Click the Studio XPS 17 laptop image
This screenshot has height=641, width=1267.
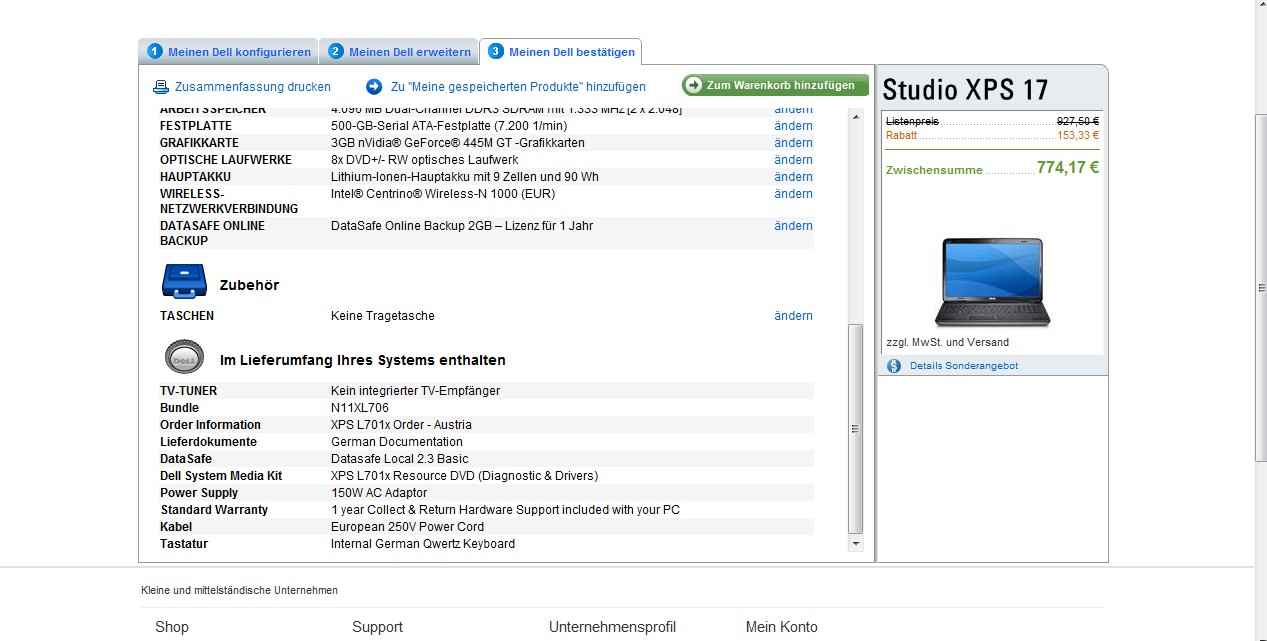(991, 283)
